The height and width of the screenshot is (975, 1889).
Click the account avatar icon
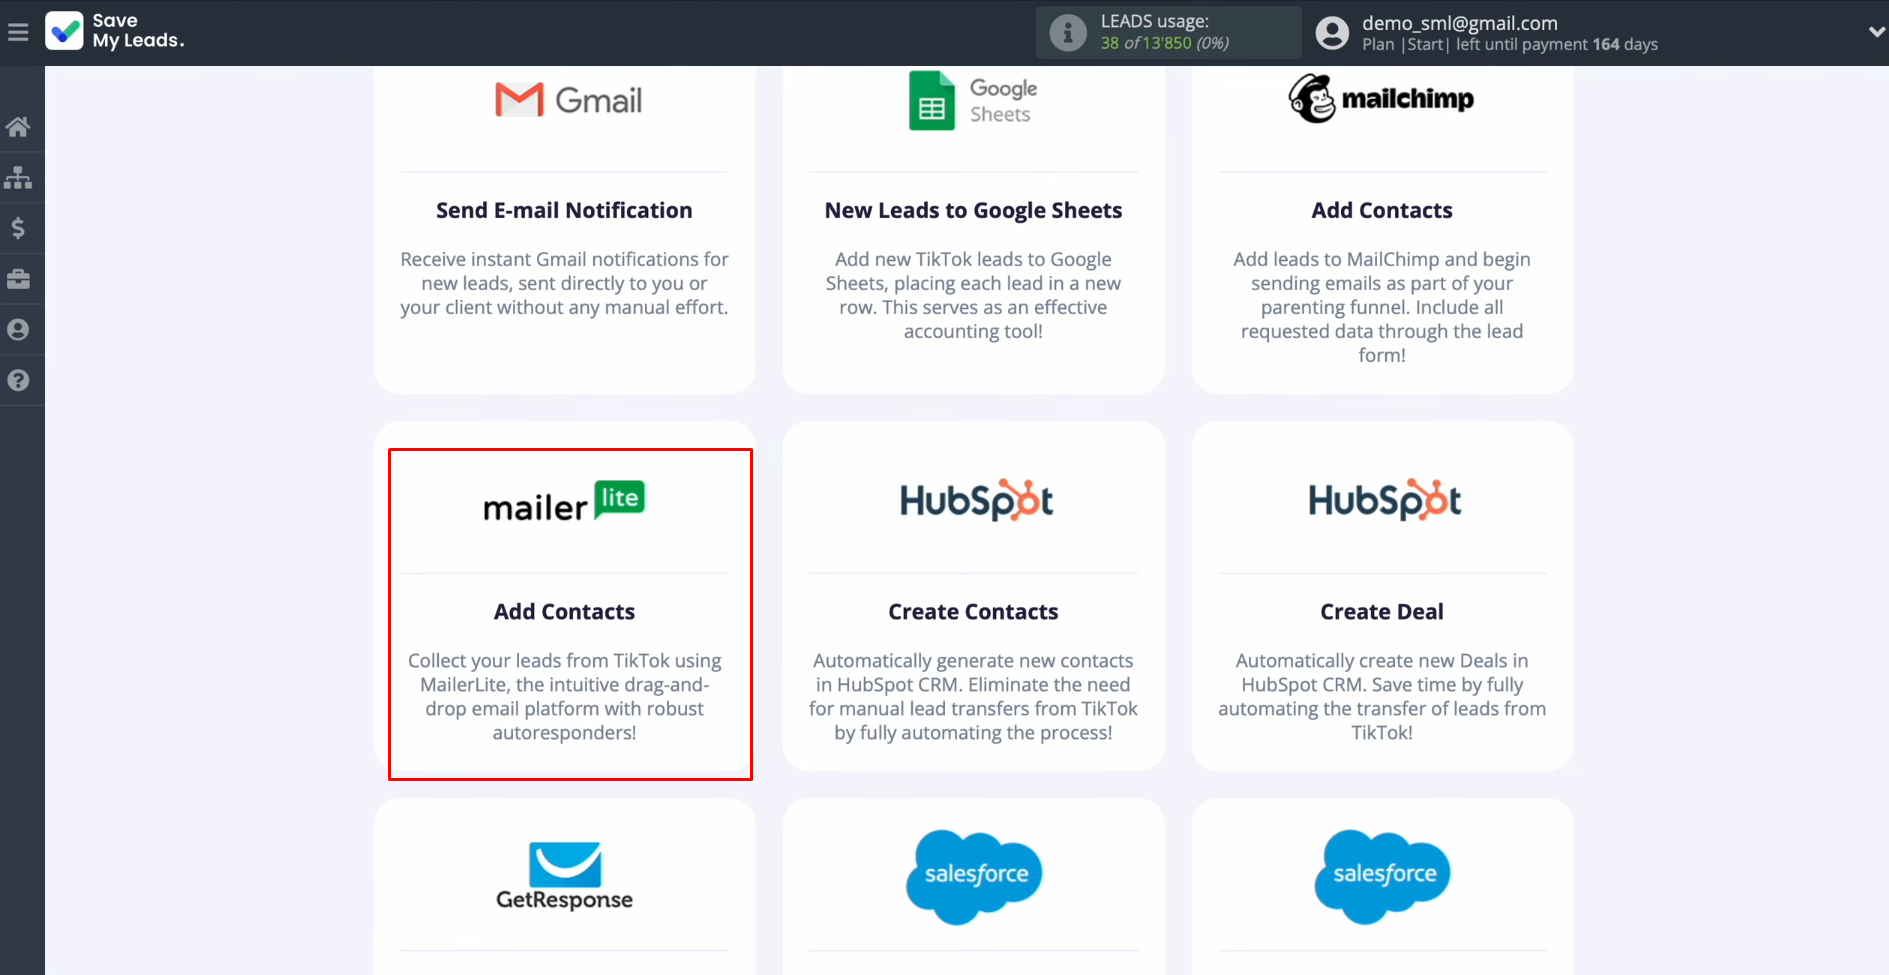click(1332, 33)
